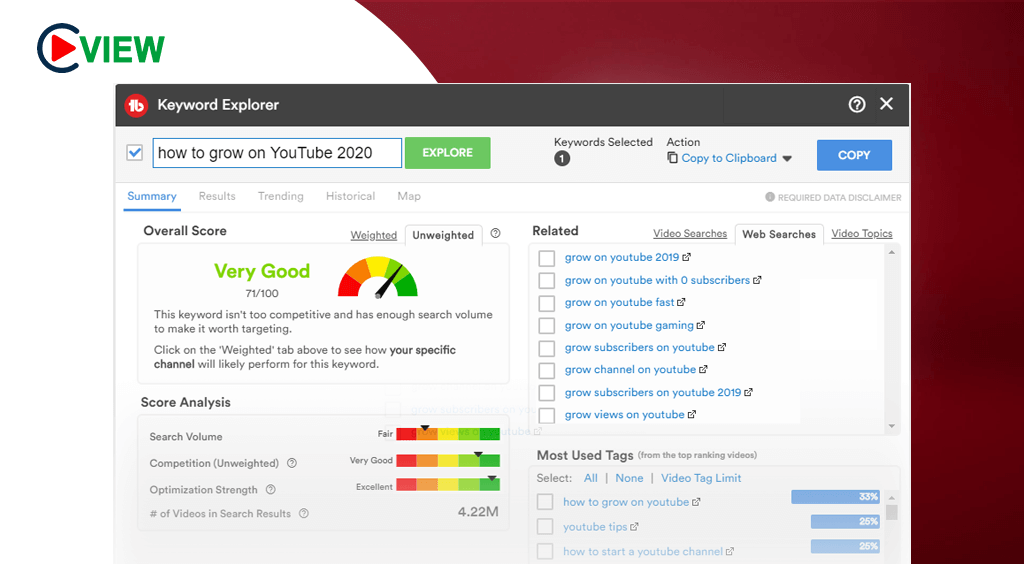The width and height of the screenshot is (1024, 564).
Task: Open Competition (Unweighted) help icon
Action: coord(292,463)
